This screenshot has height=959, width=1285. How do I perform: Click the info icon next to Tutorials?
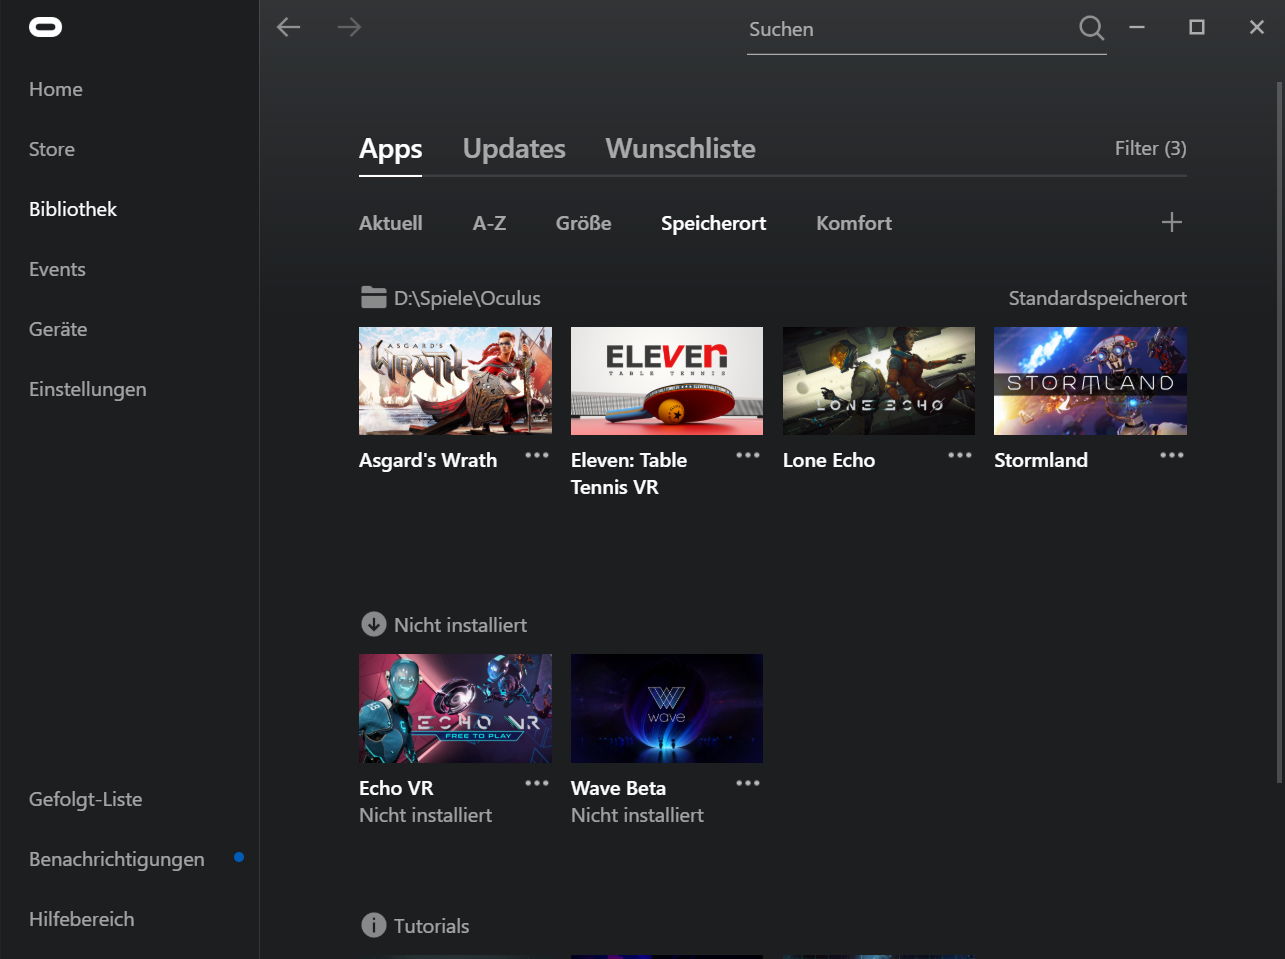coord(372,925)
